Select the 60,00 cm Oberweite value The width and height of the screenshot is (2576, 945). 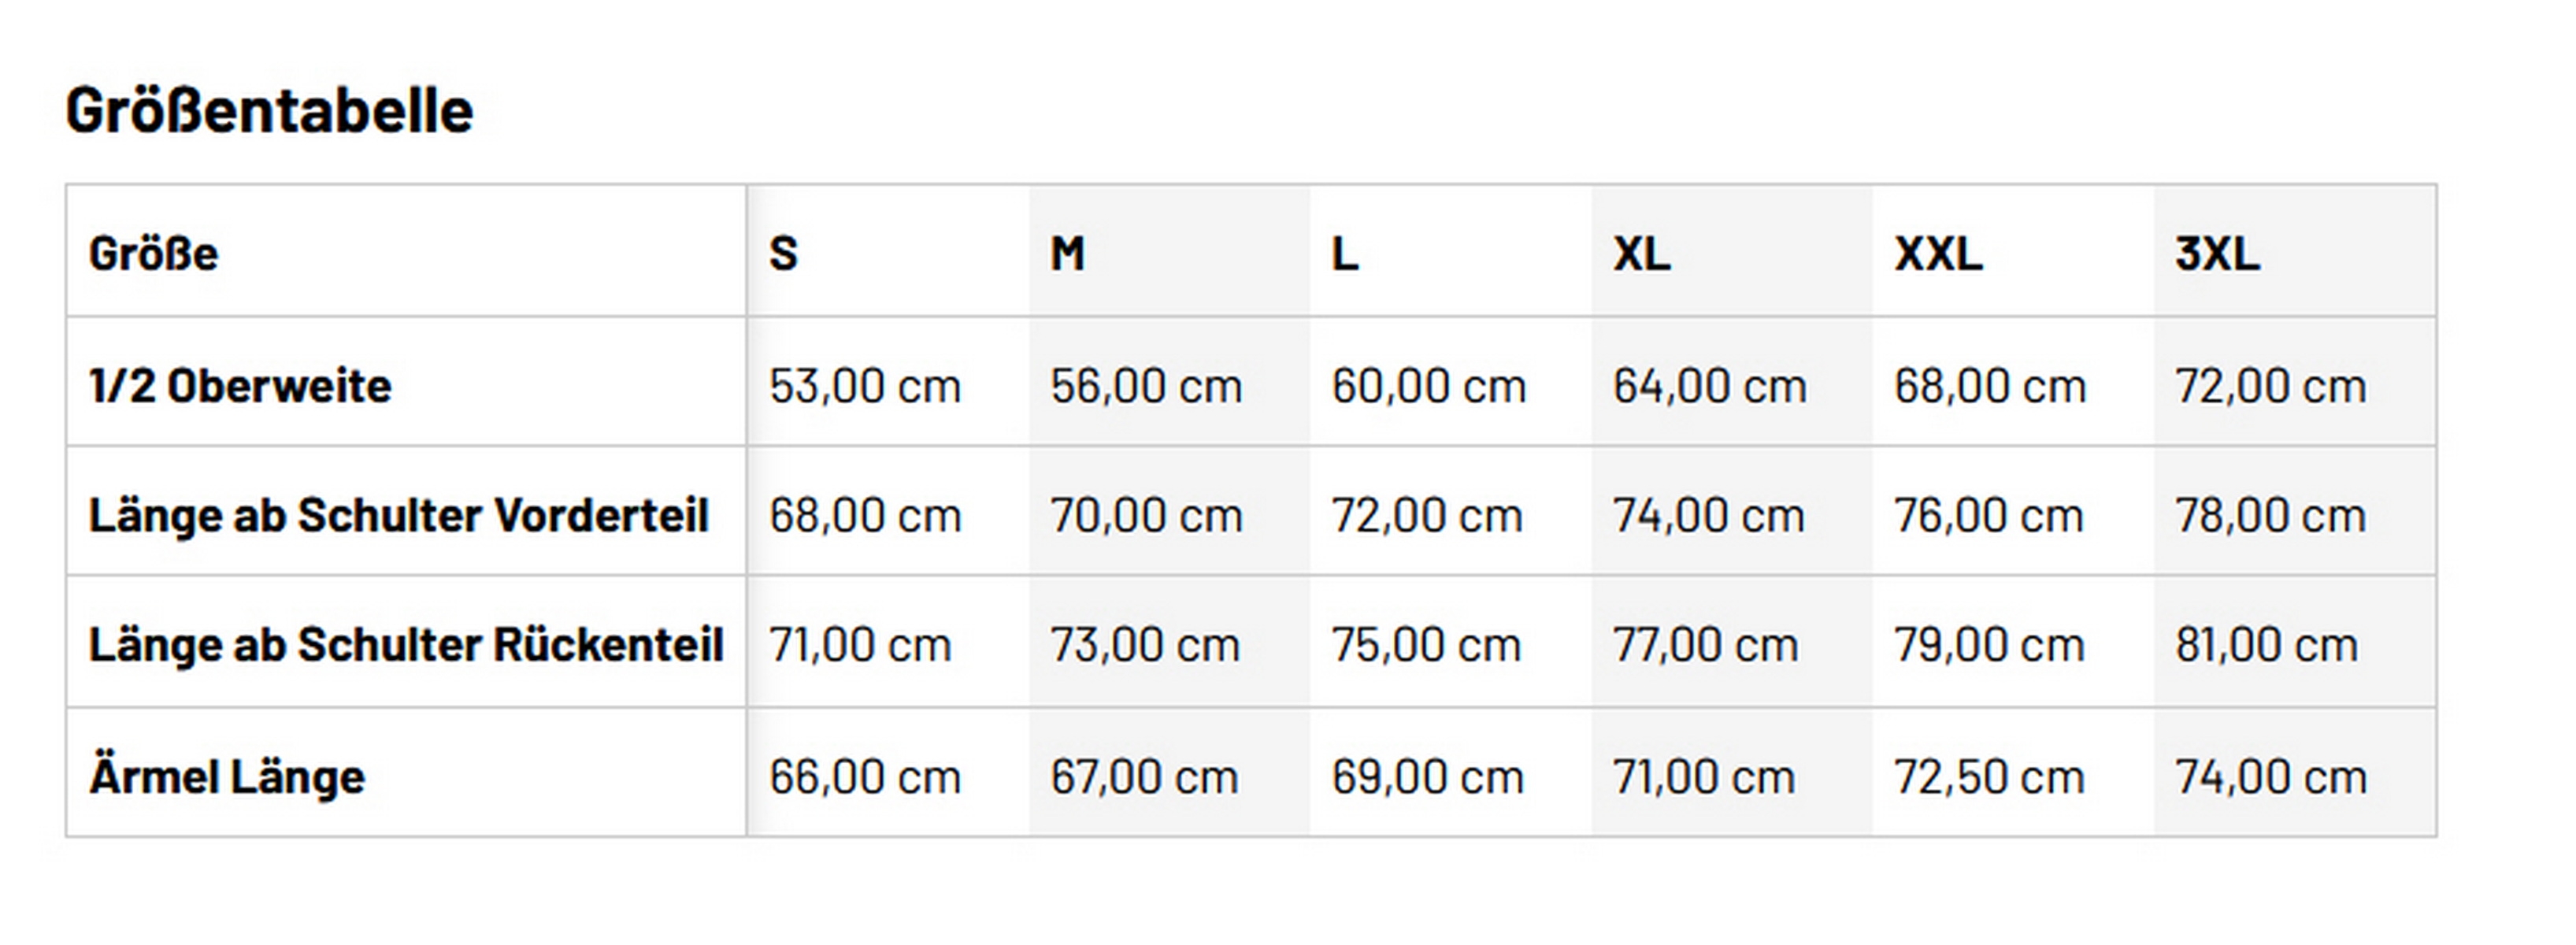click(x=1428, y=386)
